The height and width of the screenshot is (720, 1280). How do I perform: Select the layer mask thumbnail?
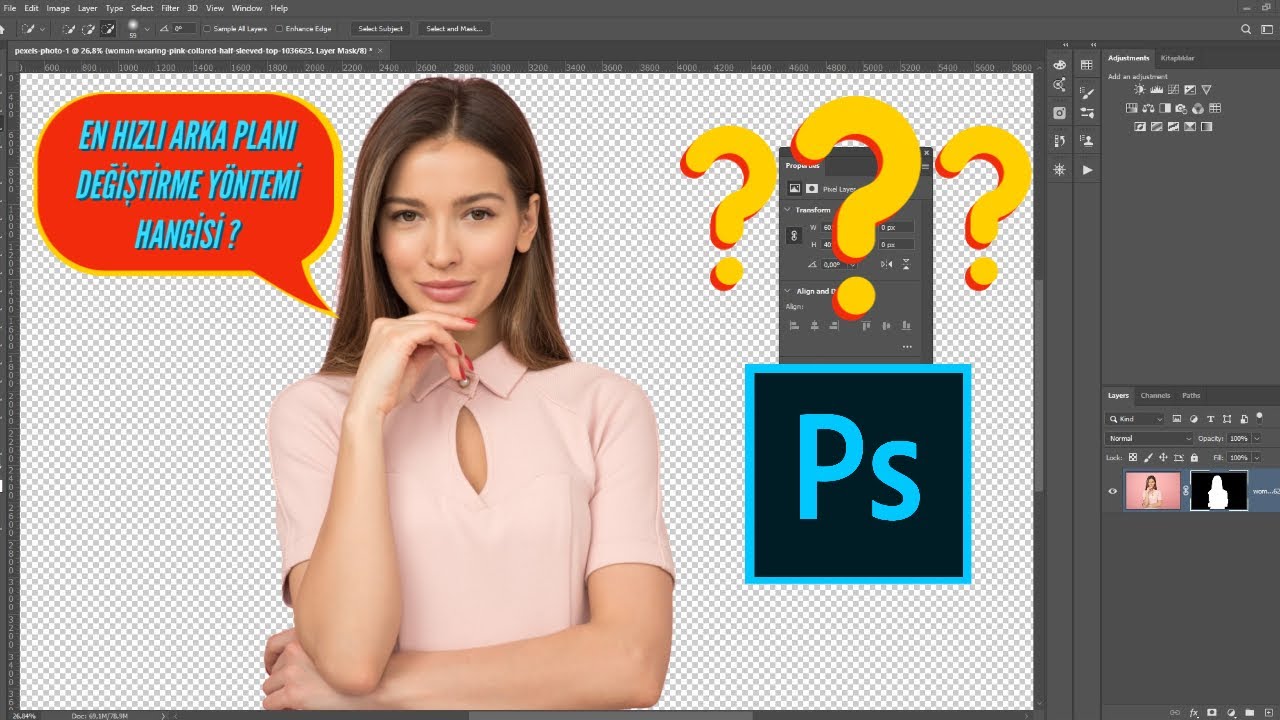click(1219, 491)
